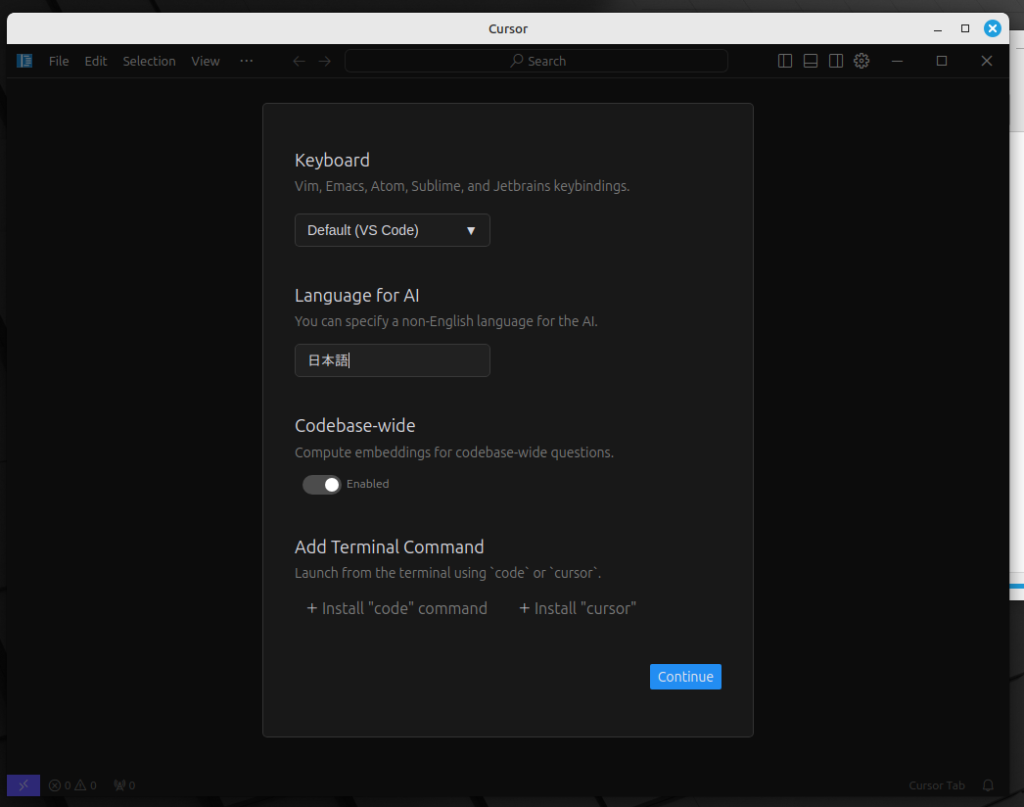Toggle the secondary sidebar layout icon
Image resolution: width=1024 pixels, height=807 pixels.
836,61
